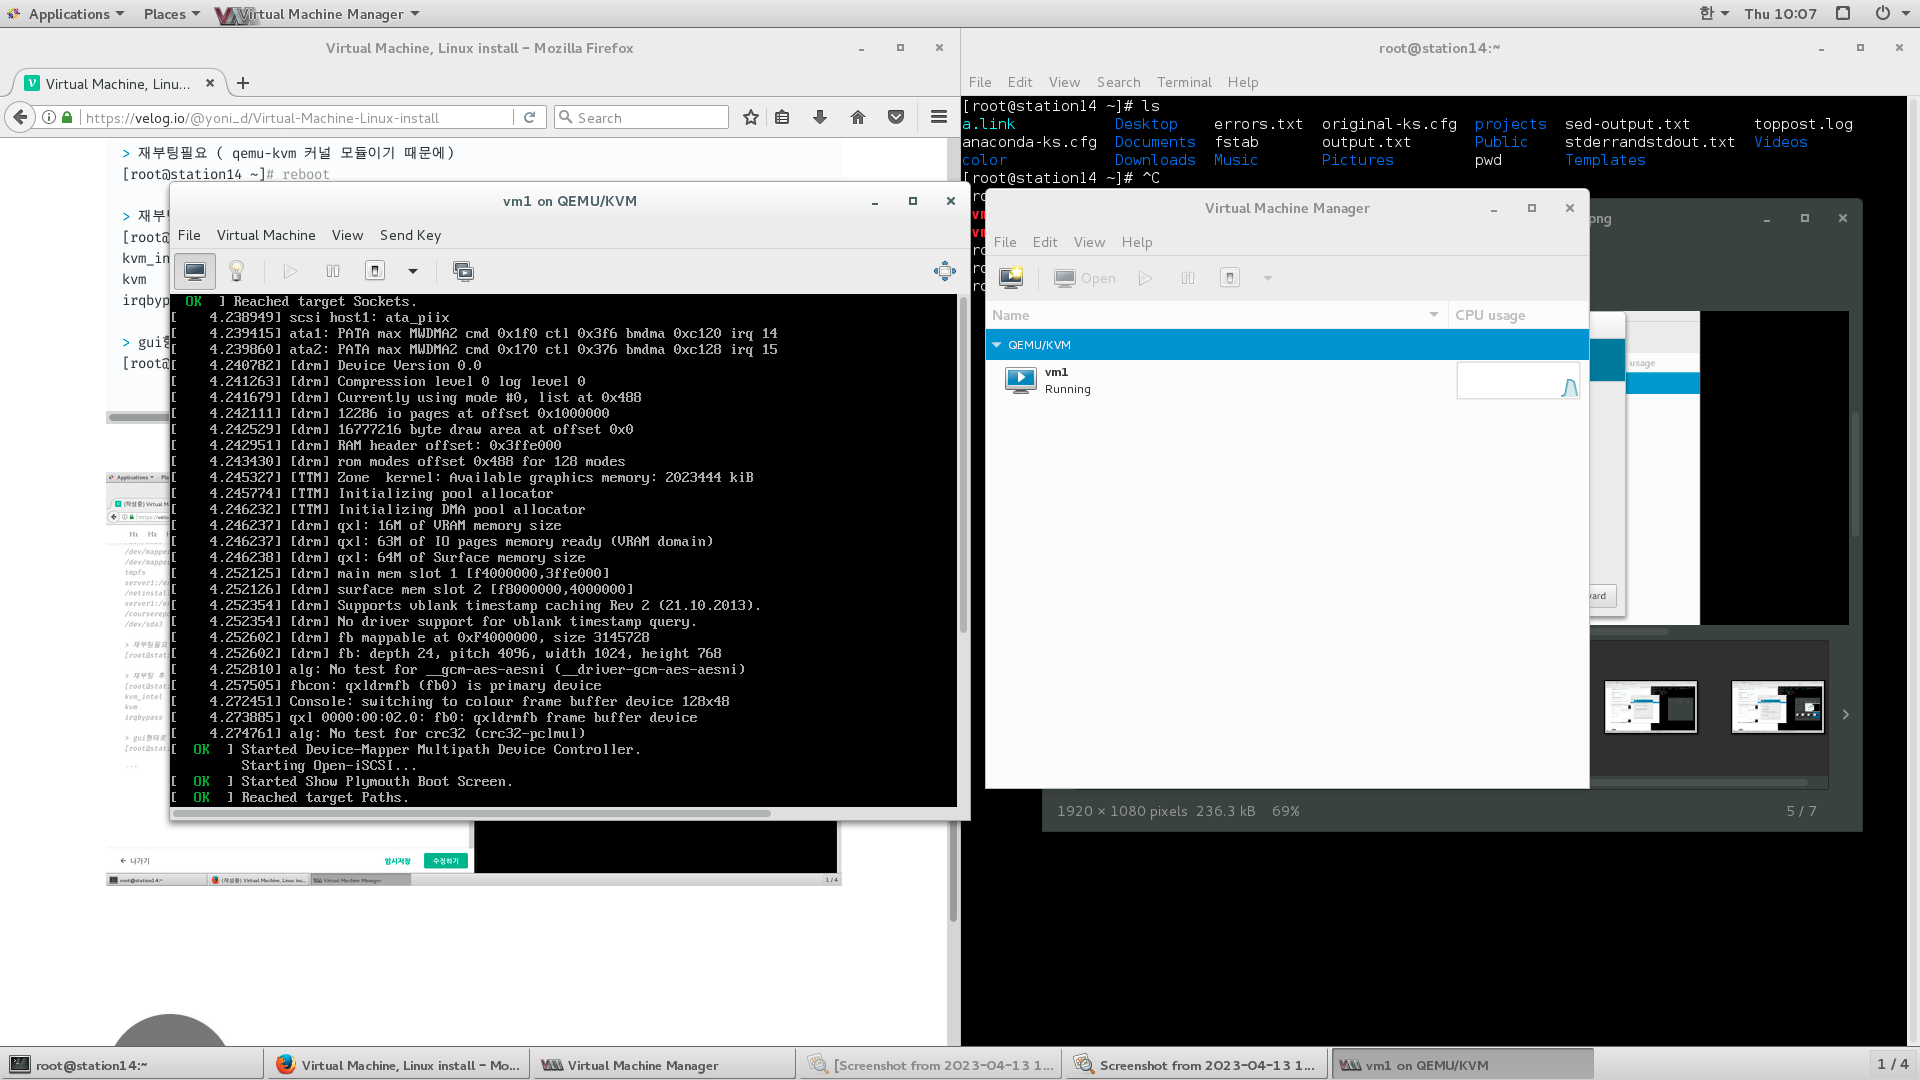Open Terminal menu in terminal window
Viewport: 1920px width, 1080px height.
pos(1183,82)
